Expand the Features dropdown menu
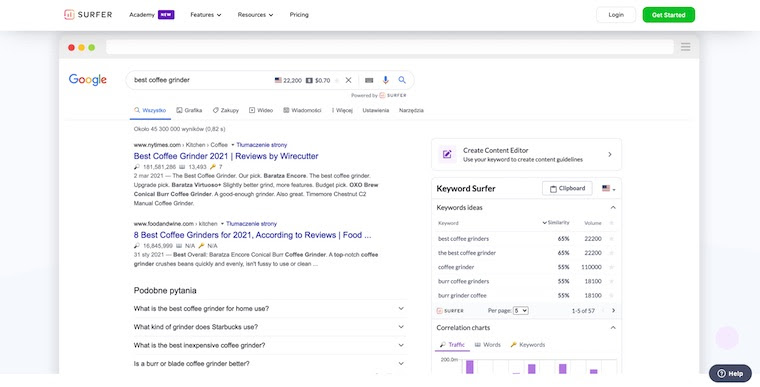 (206, 15)
